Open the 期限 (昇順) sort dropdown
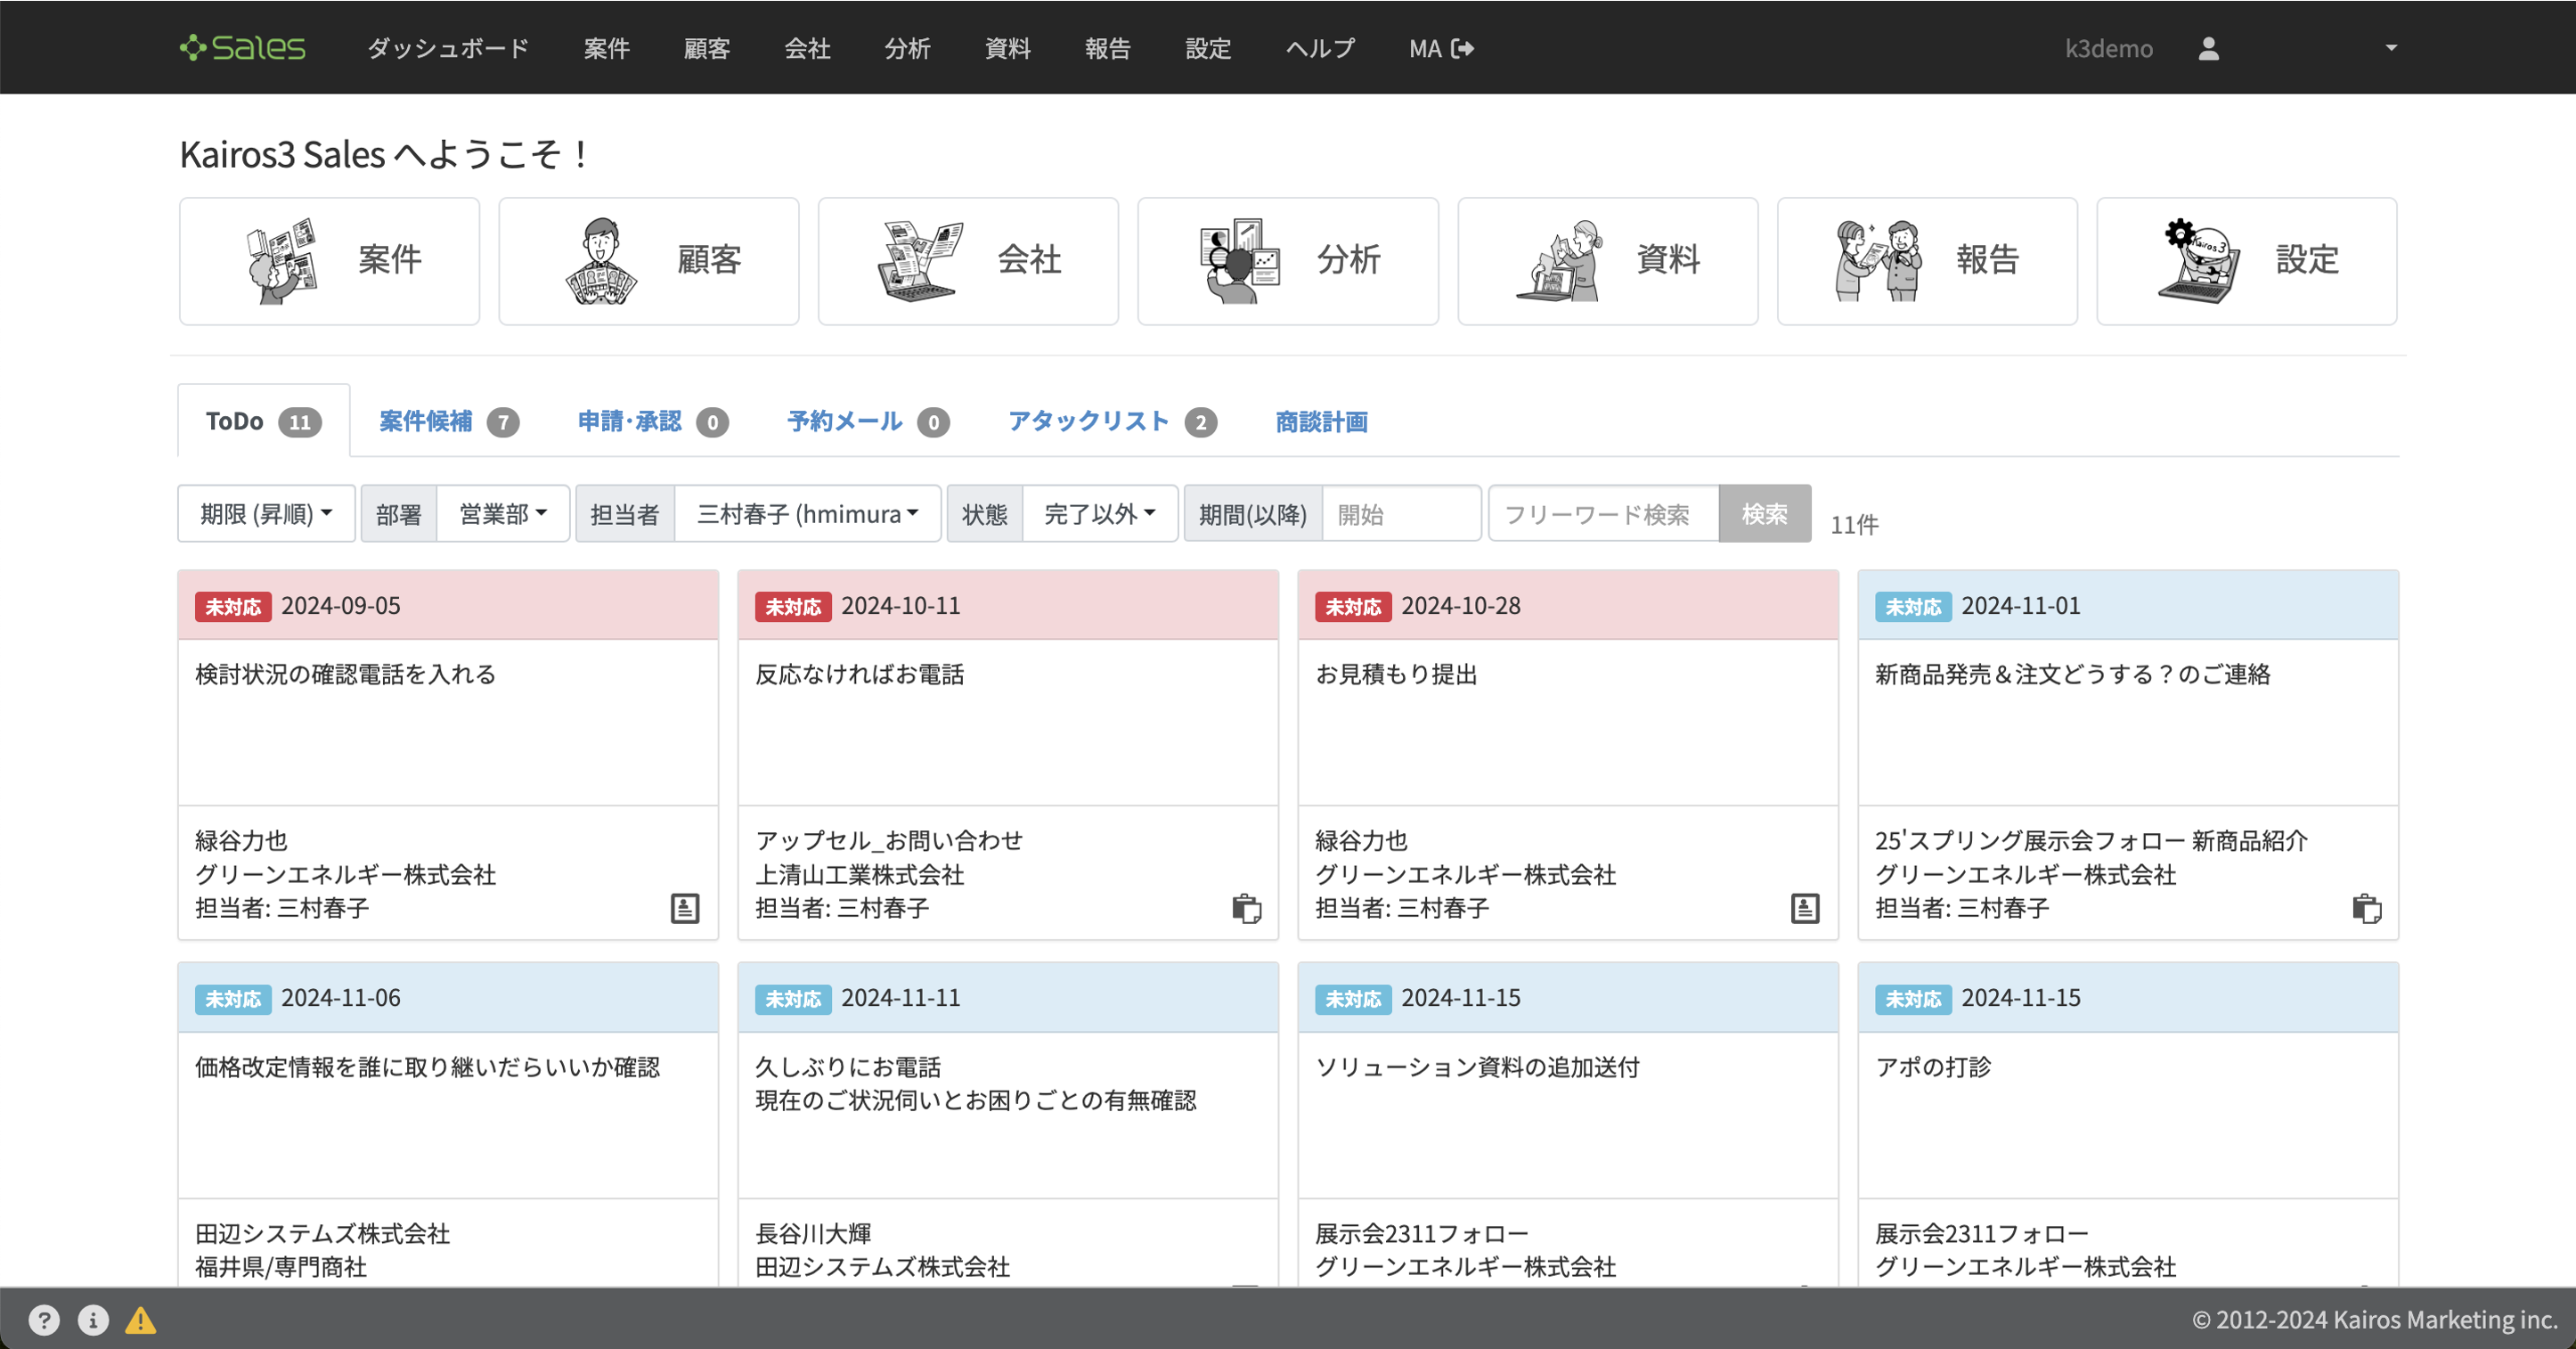This screenshot has height=1349, width=2576. point(266,514)
